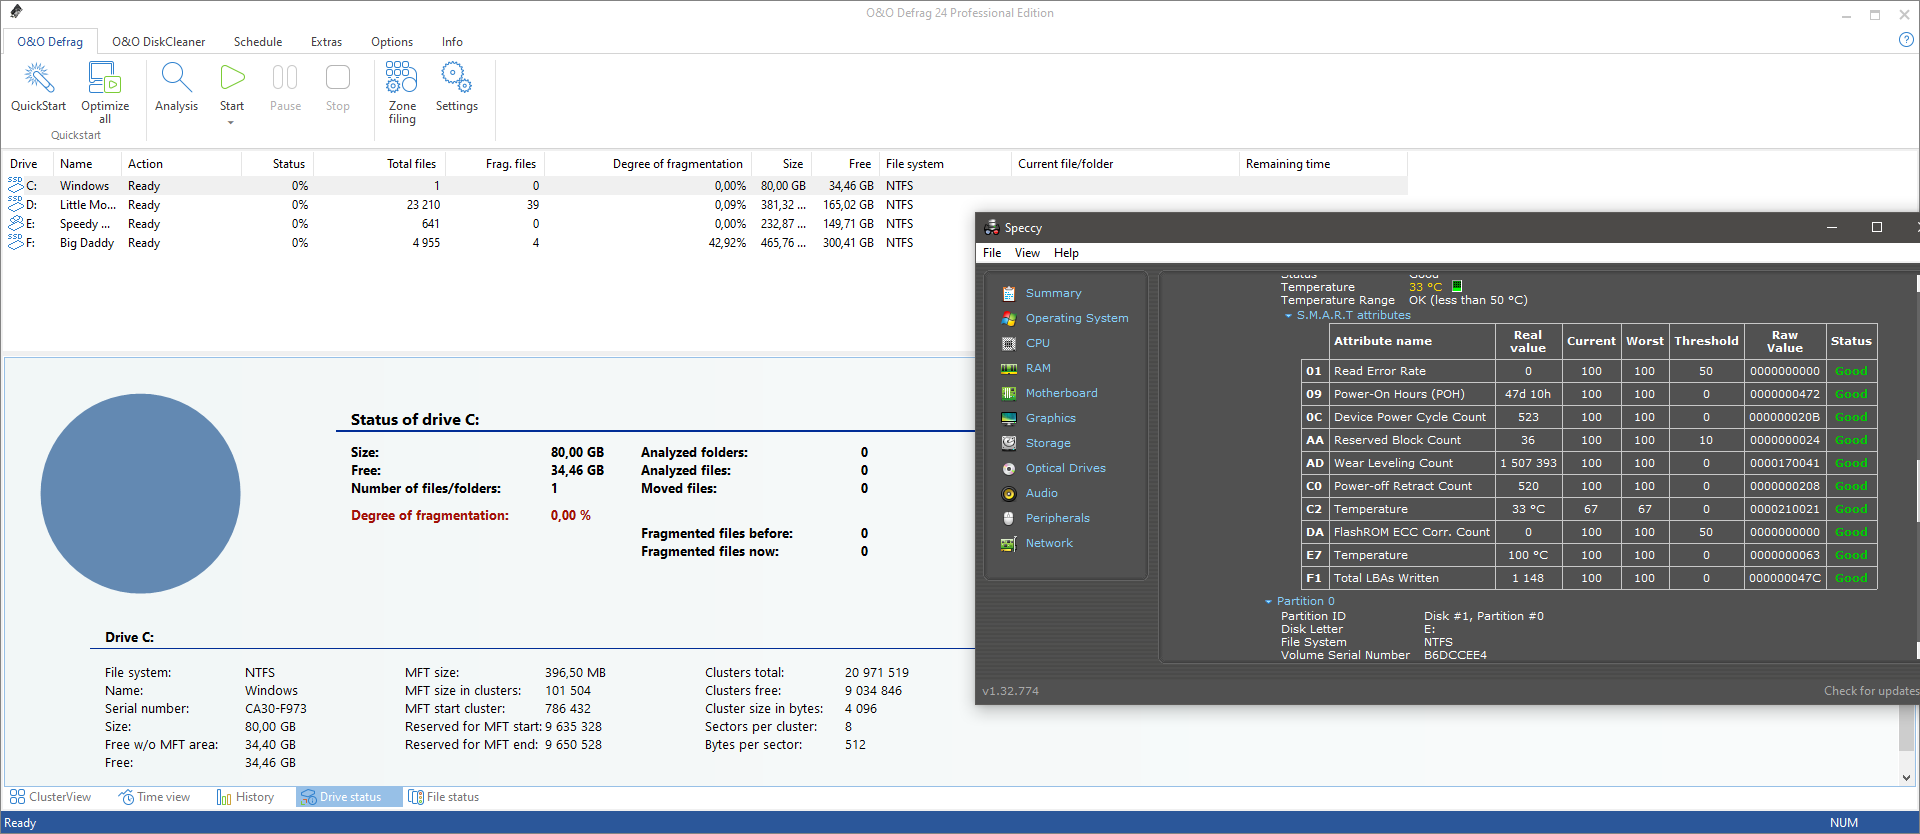Click the Graphics monitor icon in Speccy
The height and width of the screenshot is (834, 1920).
(1009, 418)
